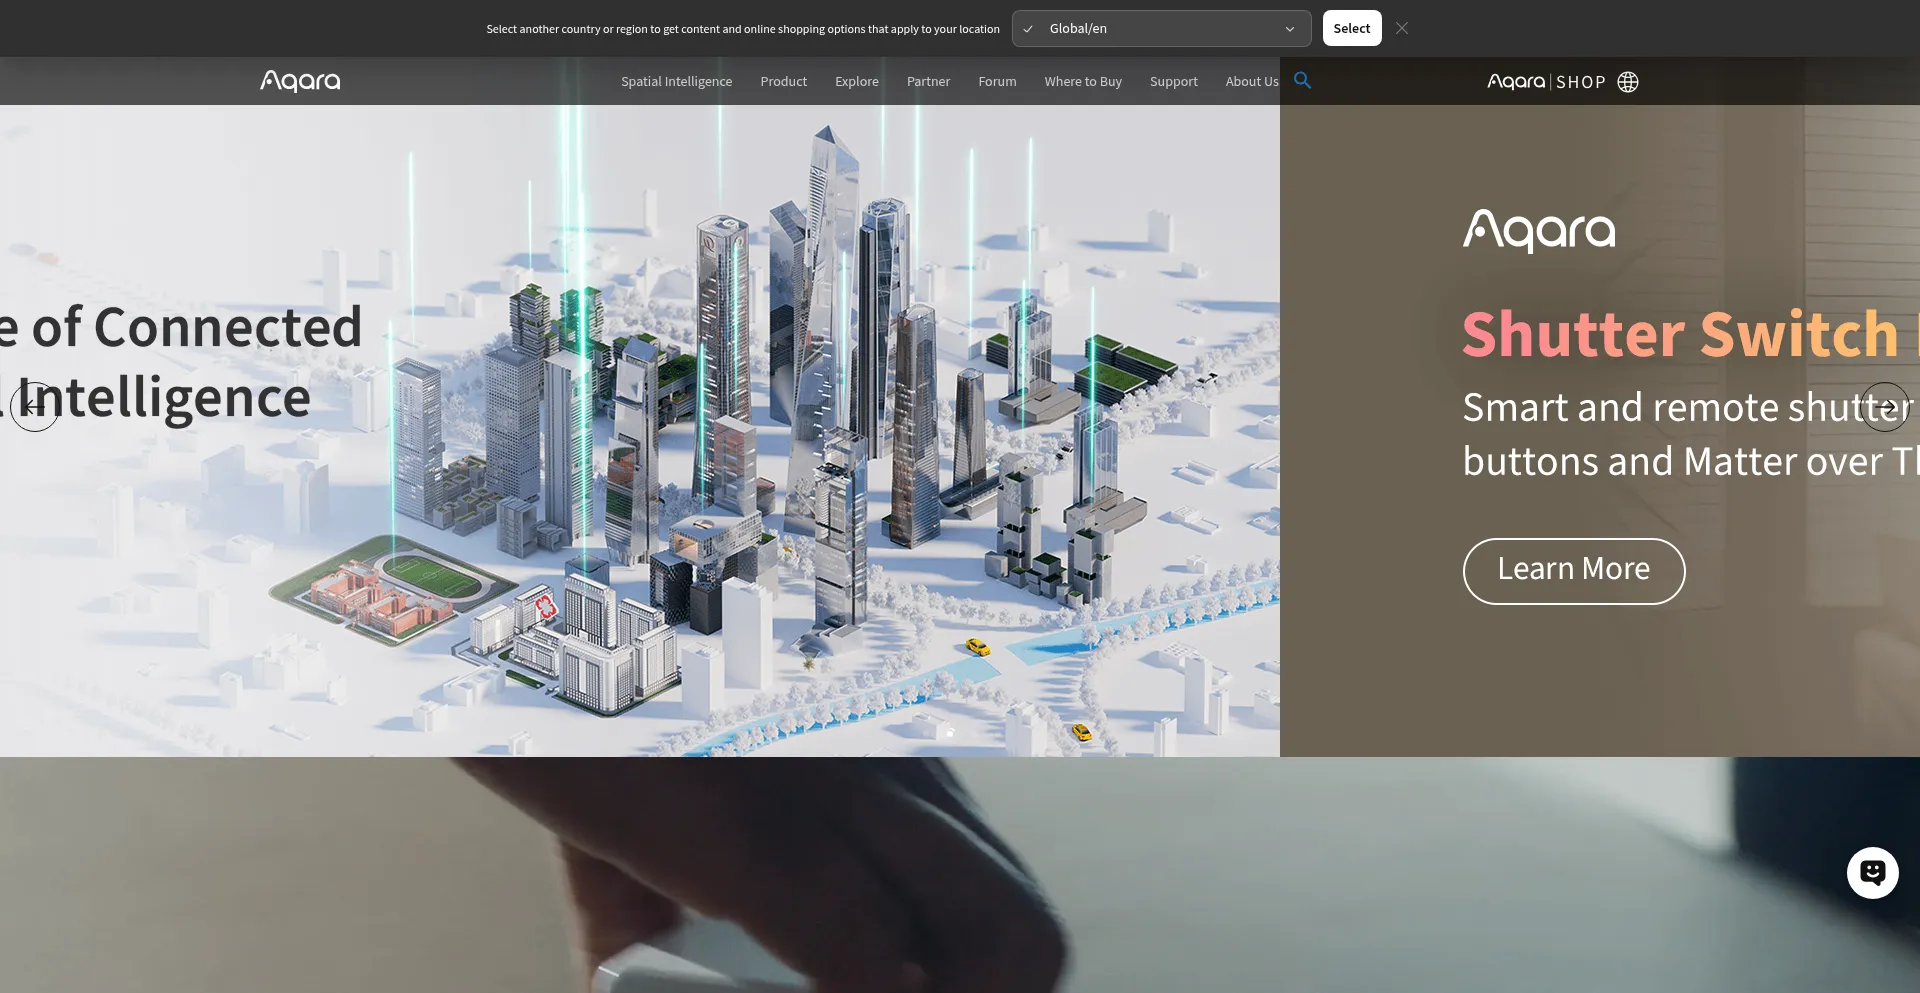Advance carousel with right arrow
This screenshot has width=1920, height=993.
click(1884, 407)
